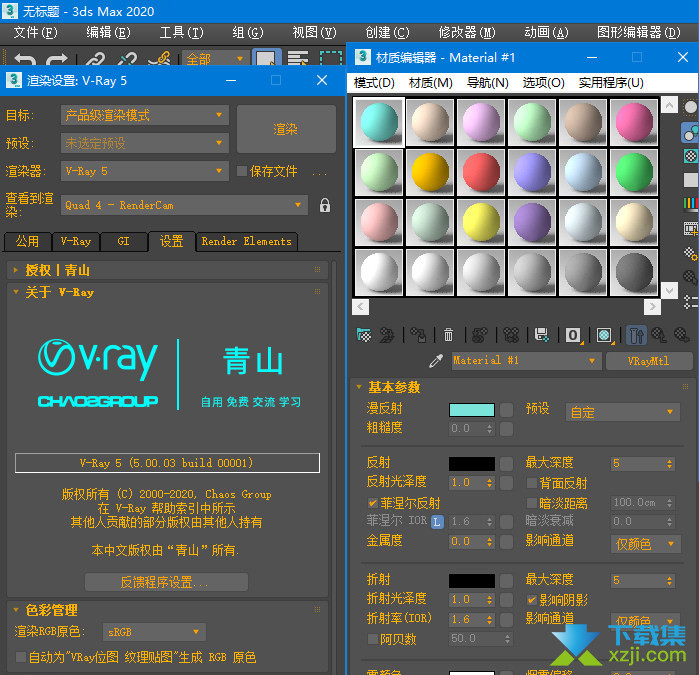This screenshot has width=699, height=675.
Task: Click the Put to Library floppy icon
Action: [x=542, y=334]
